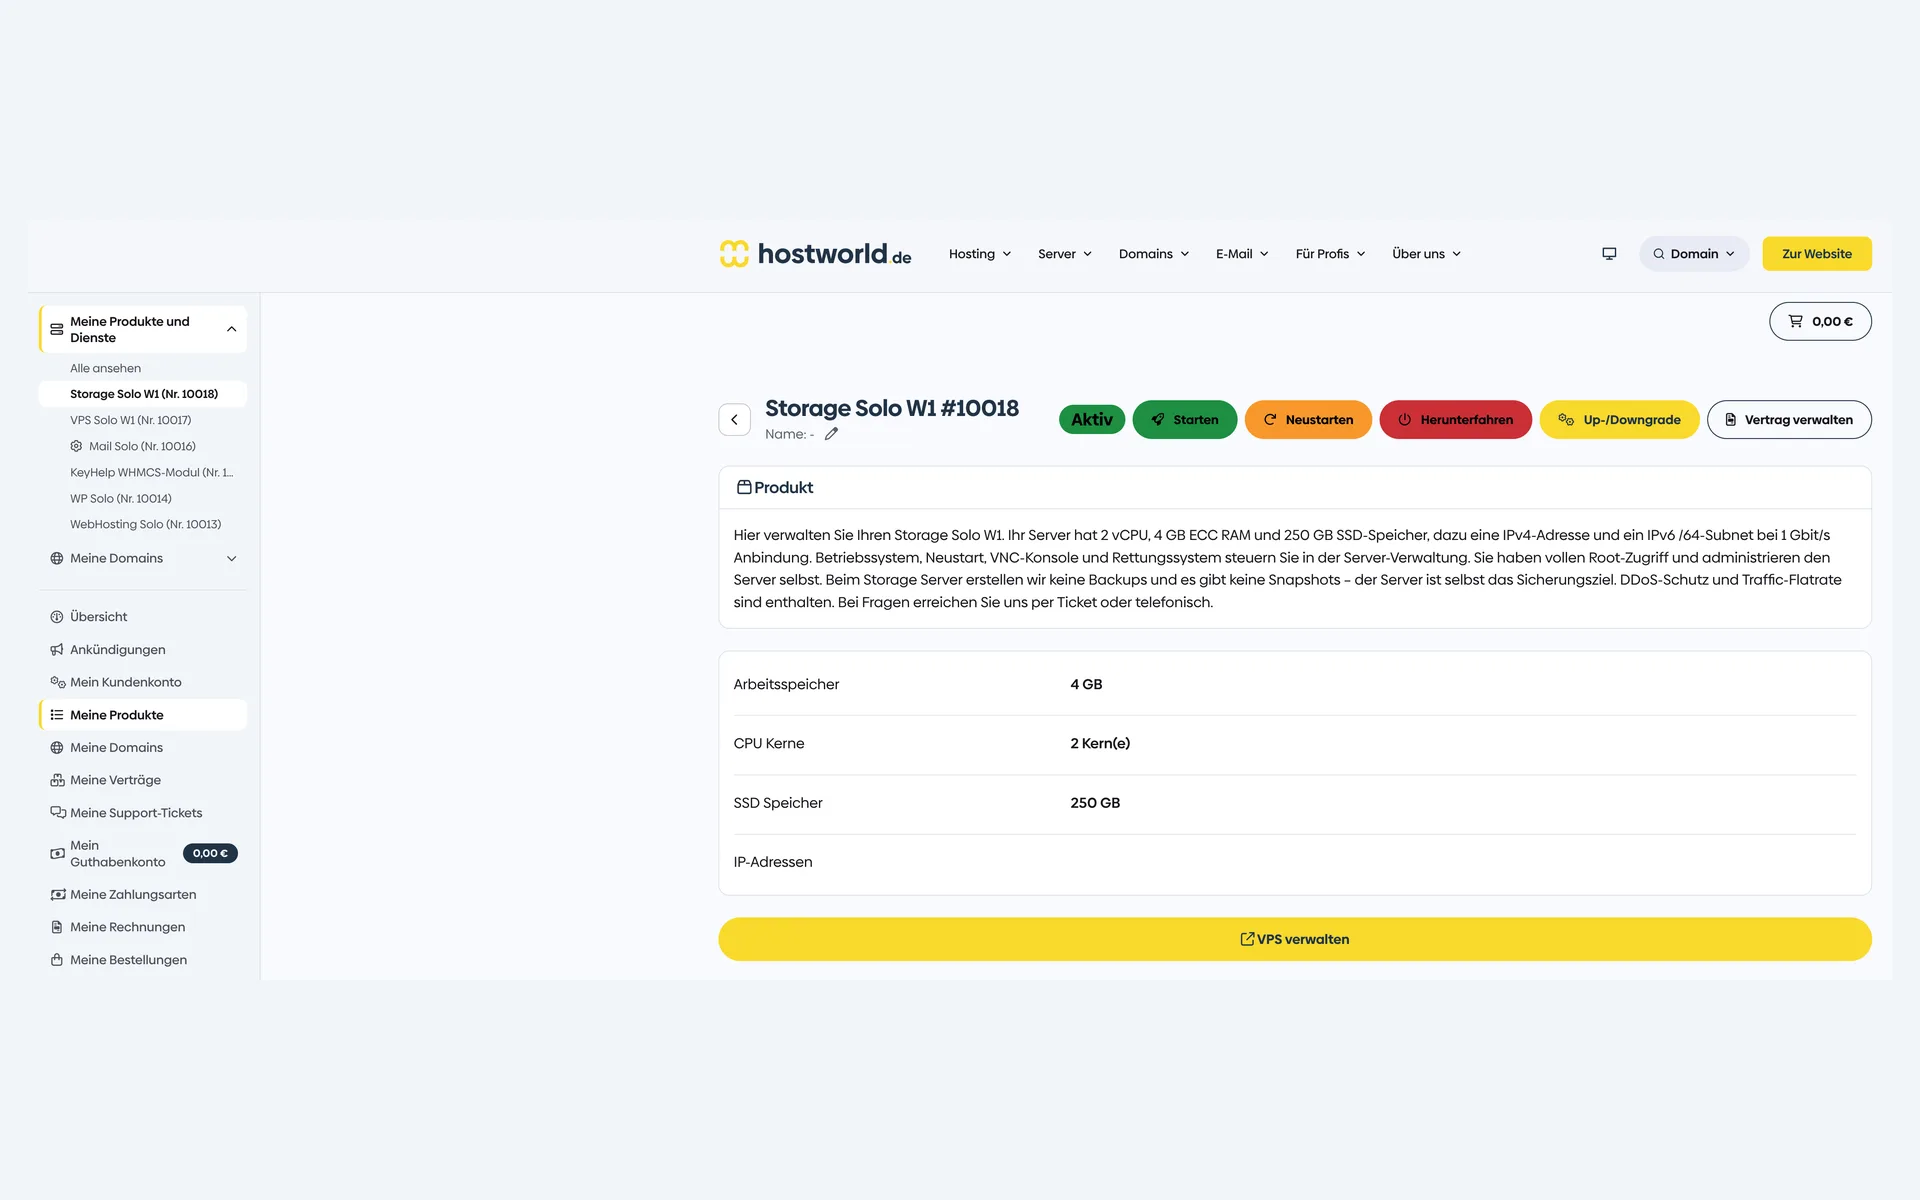Click the hostworld.de logo

click(x=815, y=254)
